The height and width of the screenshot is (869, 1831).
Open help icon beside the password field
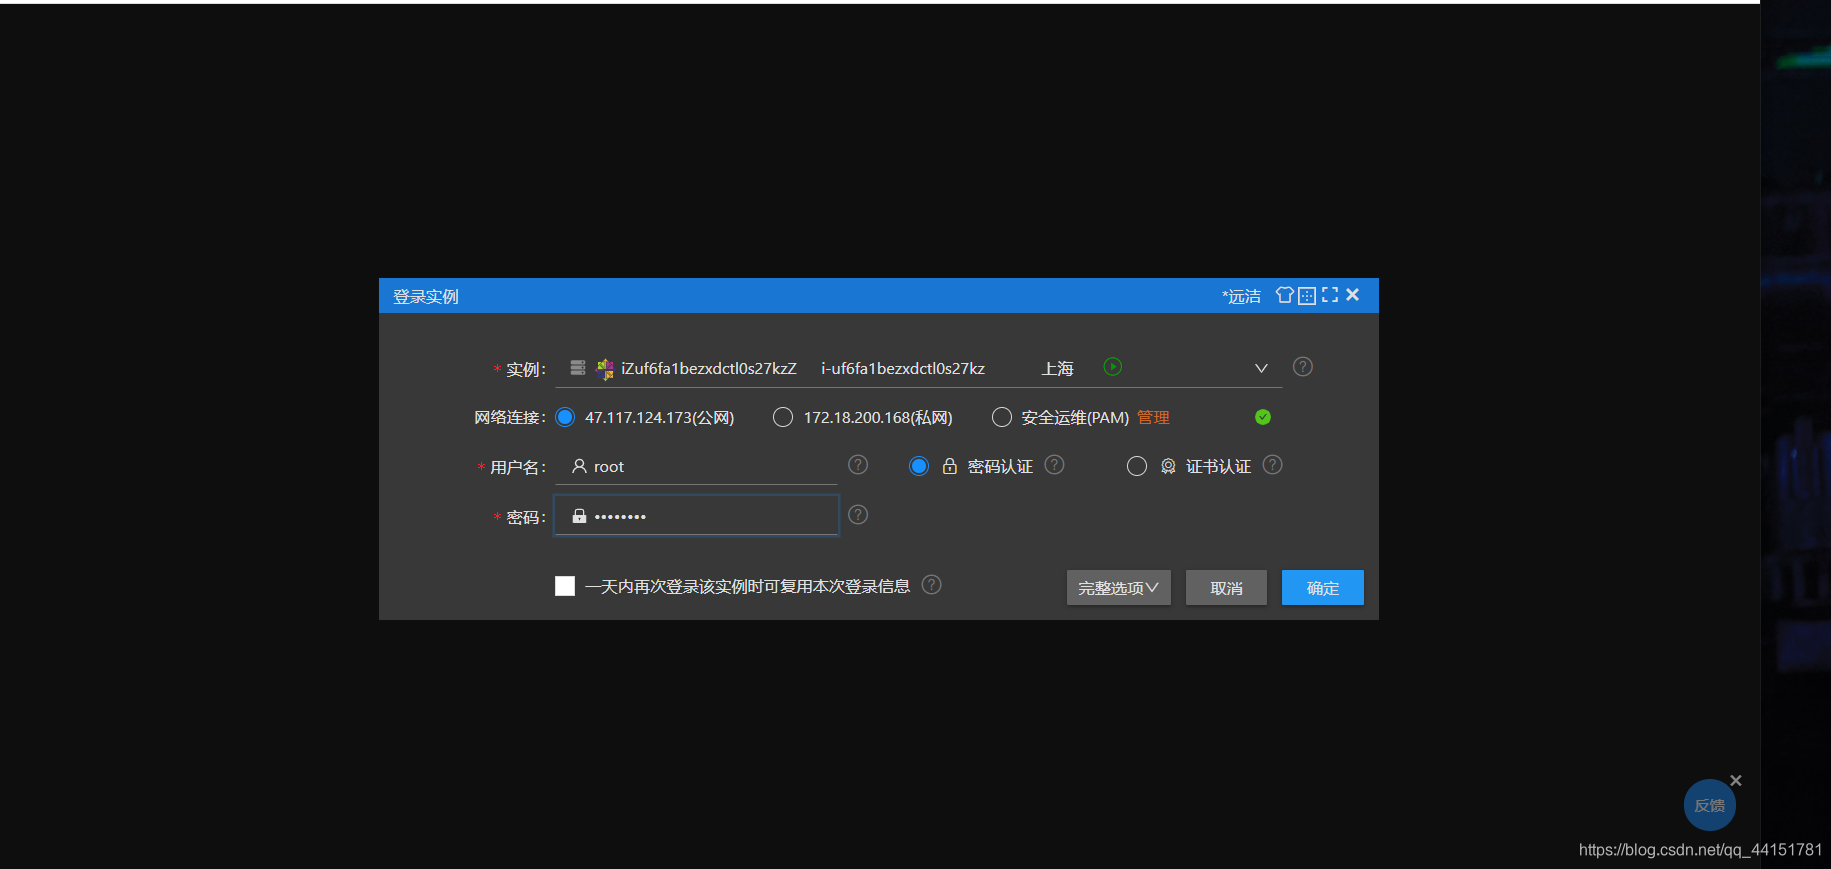coord(858,515)
